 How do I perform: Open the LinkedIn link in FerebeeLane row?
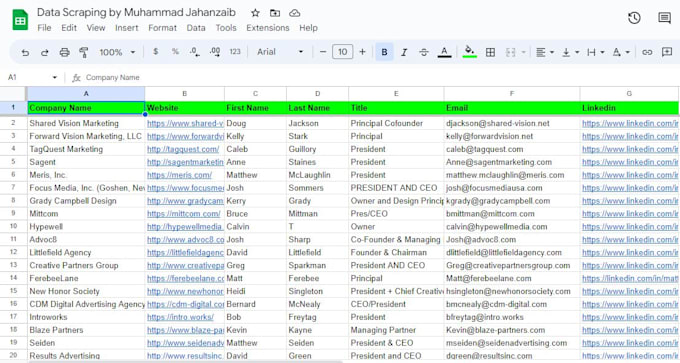click(x=630, y=278)
